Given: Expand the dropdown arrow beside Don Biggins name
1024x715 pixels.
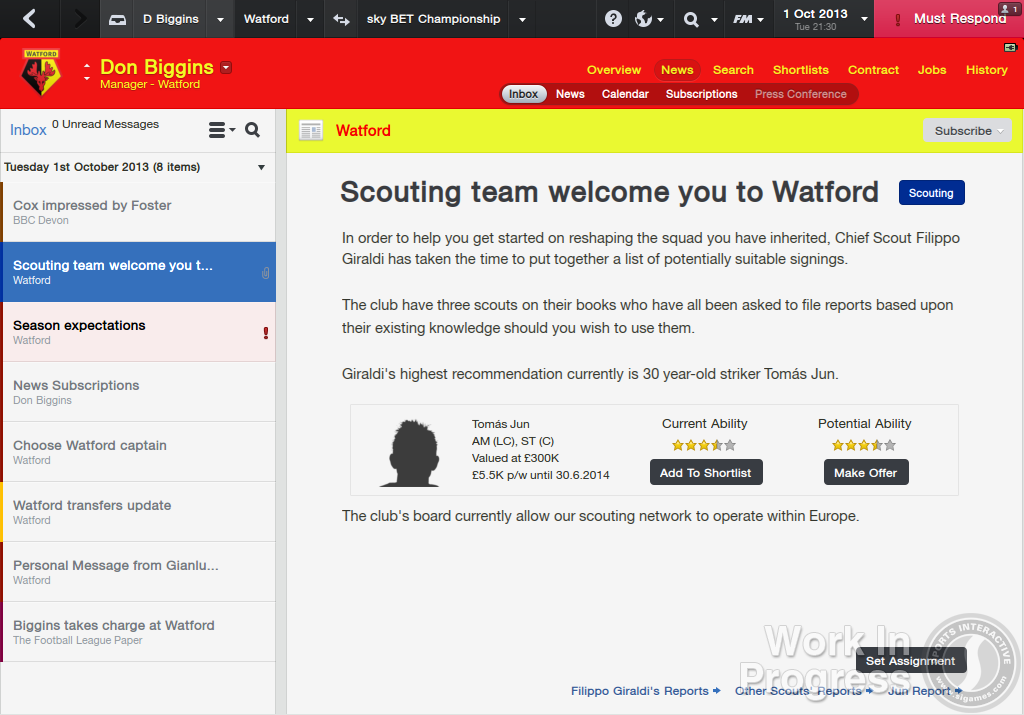Looking at the screenshot, I should tap(227, 68).
